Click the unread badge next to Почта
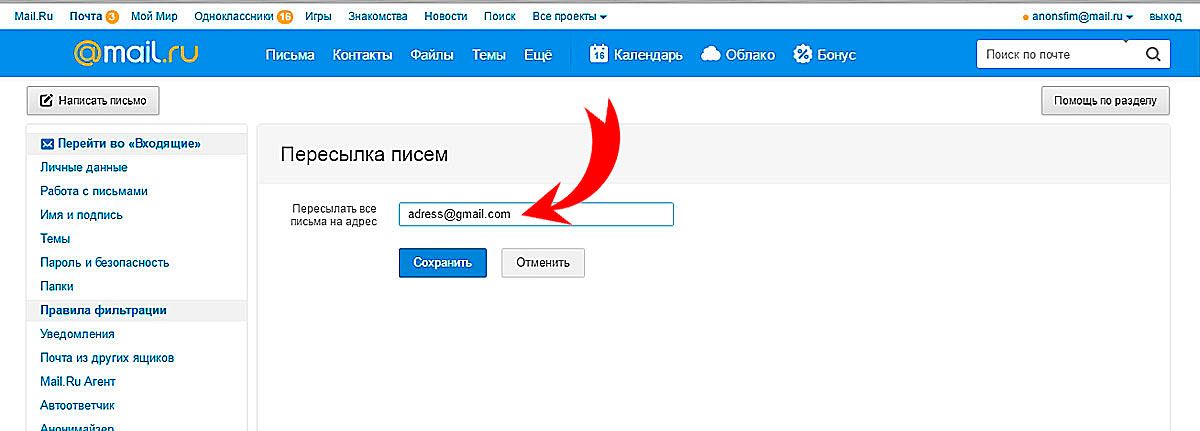The image size is (1200, 431). [112, 17]
